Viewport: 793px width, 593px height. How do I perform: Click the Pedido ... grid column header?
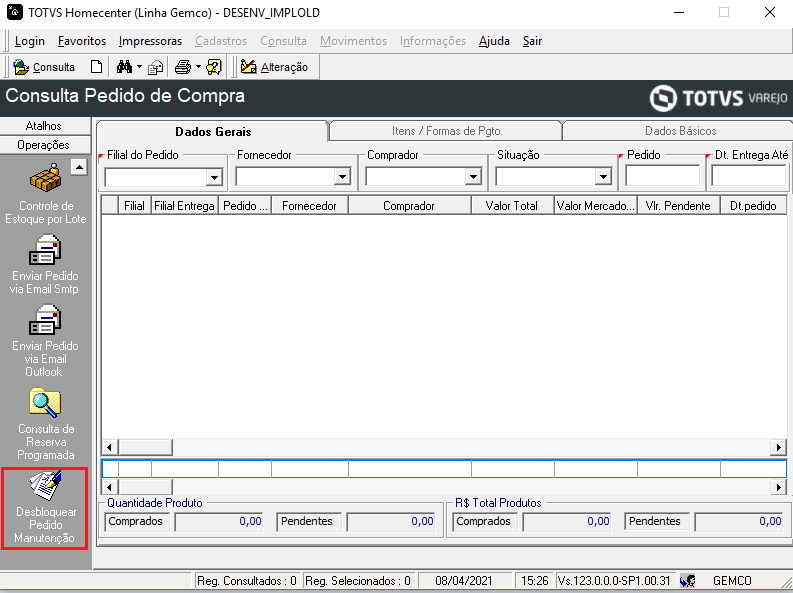pos(245,206)
